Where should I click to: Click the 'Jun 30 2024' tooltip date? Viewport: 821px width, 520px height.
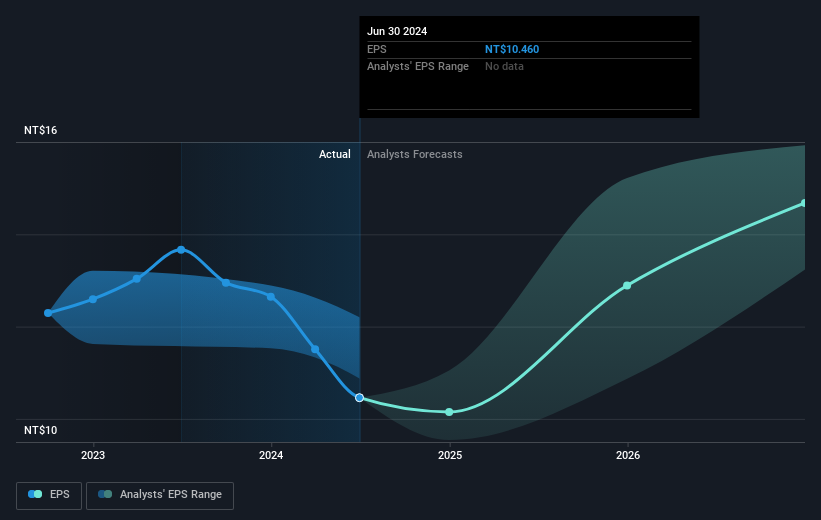tap(397, 31)
